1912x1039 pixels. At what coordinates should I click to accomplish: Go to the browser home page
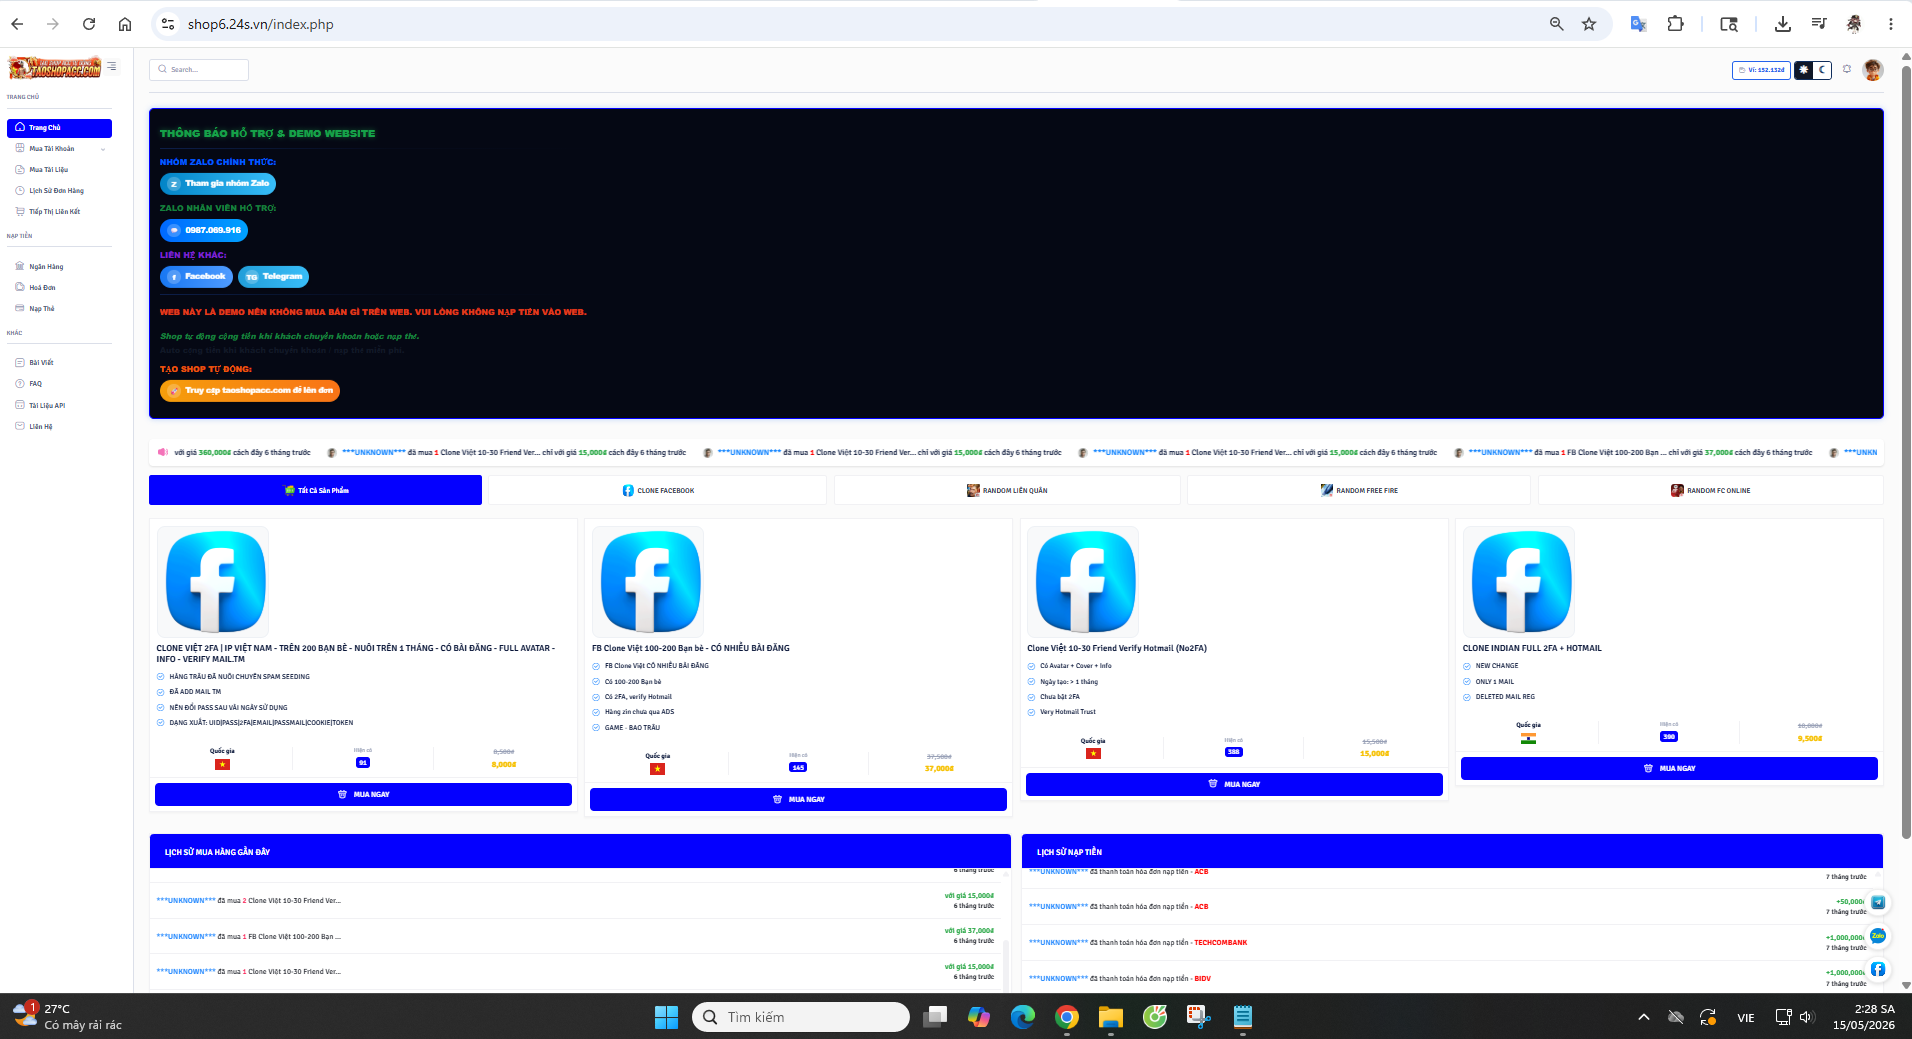point(125,24)
